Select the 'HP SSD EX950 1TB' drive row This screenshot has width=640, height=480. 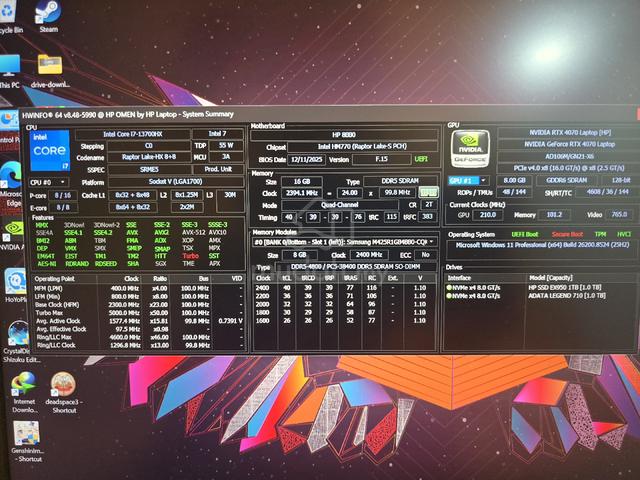pos(541,287)
